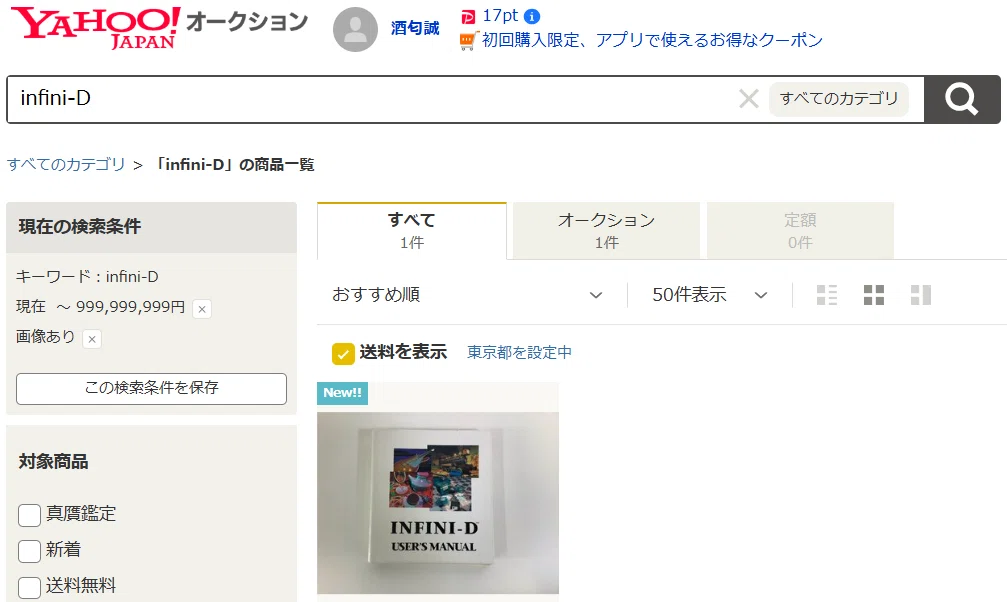The width and height of the screenshot is (1007, 602).
Task: Open the 17pt points link
Action: tap(500, 16)
